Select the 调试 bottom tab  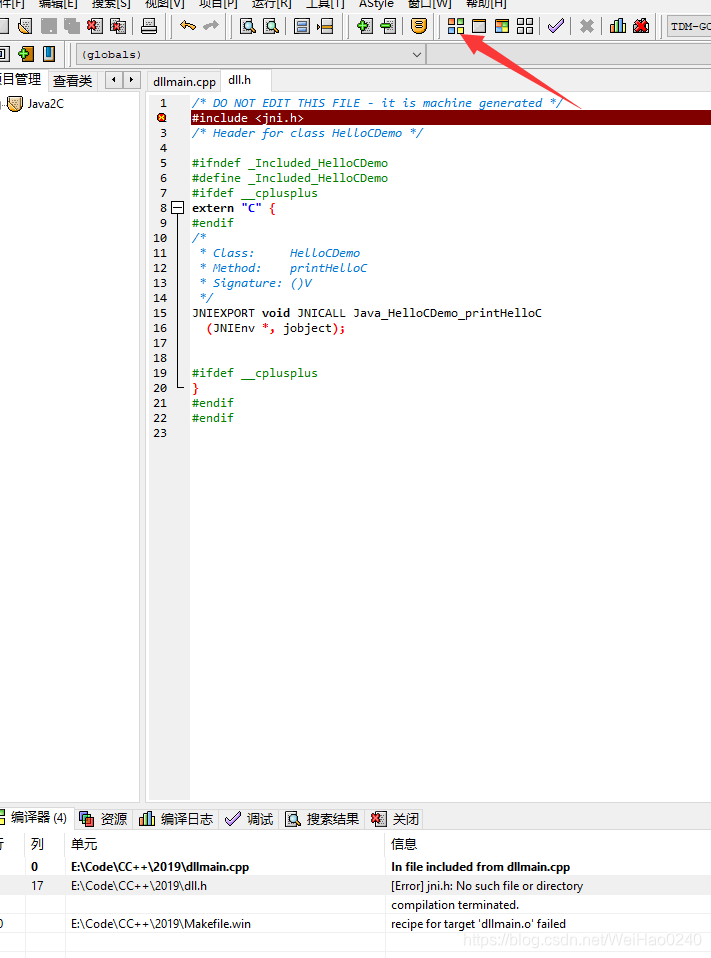pos(249,819)
